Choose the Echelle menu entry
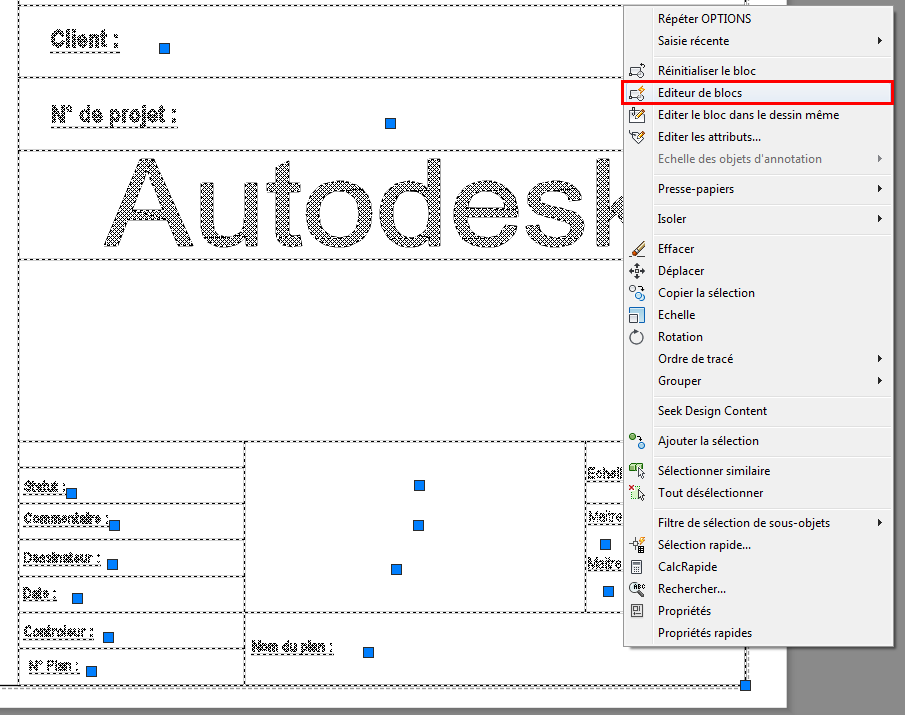The image size is (905, 715). [x=758, y=315]
